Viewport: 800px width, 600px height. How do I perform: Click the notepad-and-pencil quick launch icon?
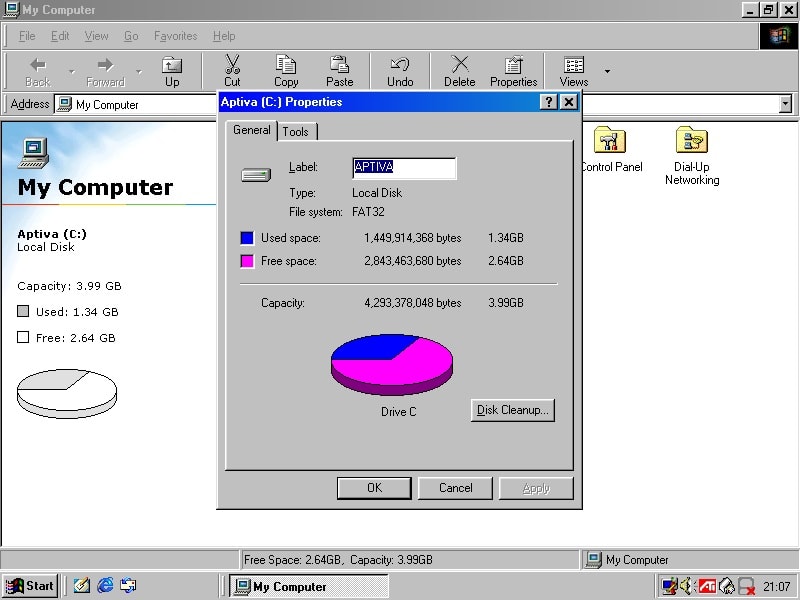pos(82,585)
